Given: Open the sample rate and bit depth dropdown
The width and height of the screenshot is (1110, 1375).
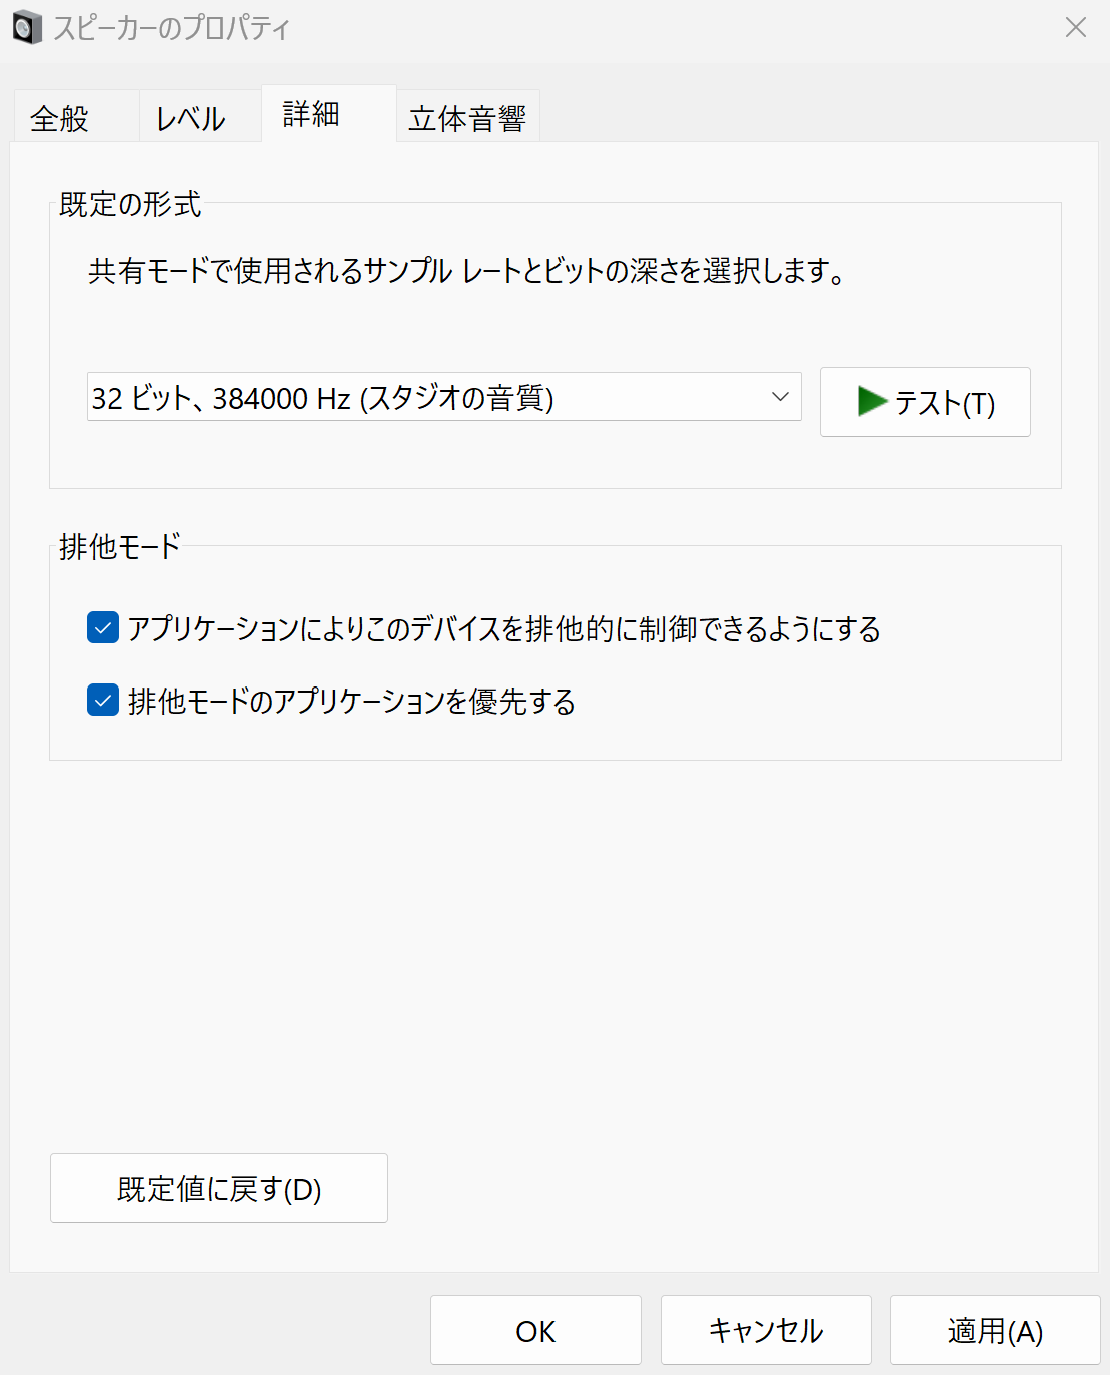Looking at the screenshot, I should click(x=779, y=397).
